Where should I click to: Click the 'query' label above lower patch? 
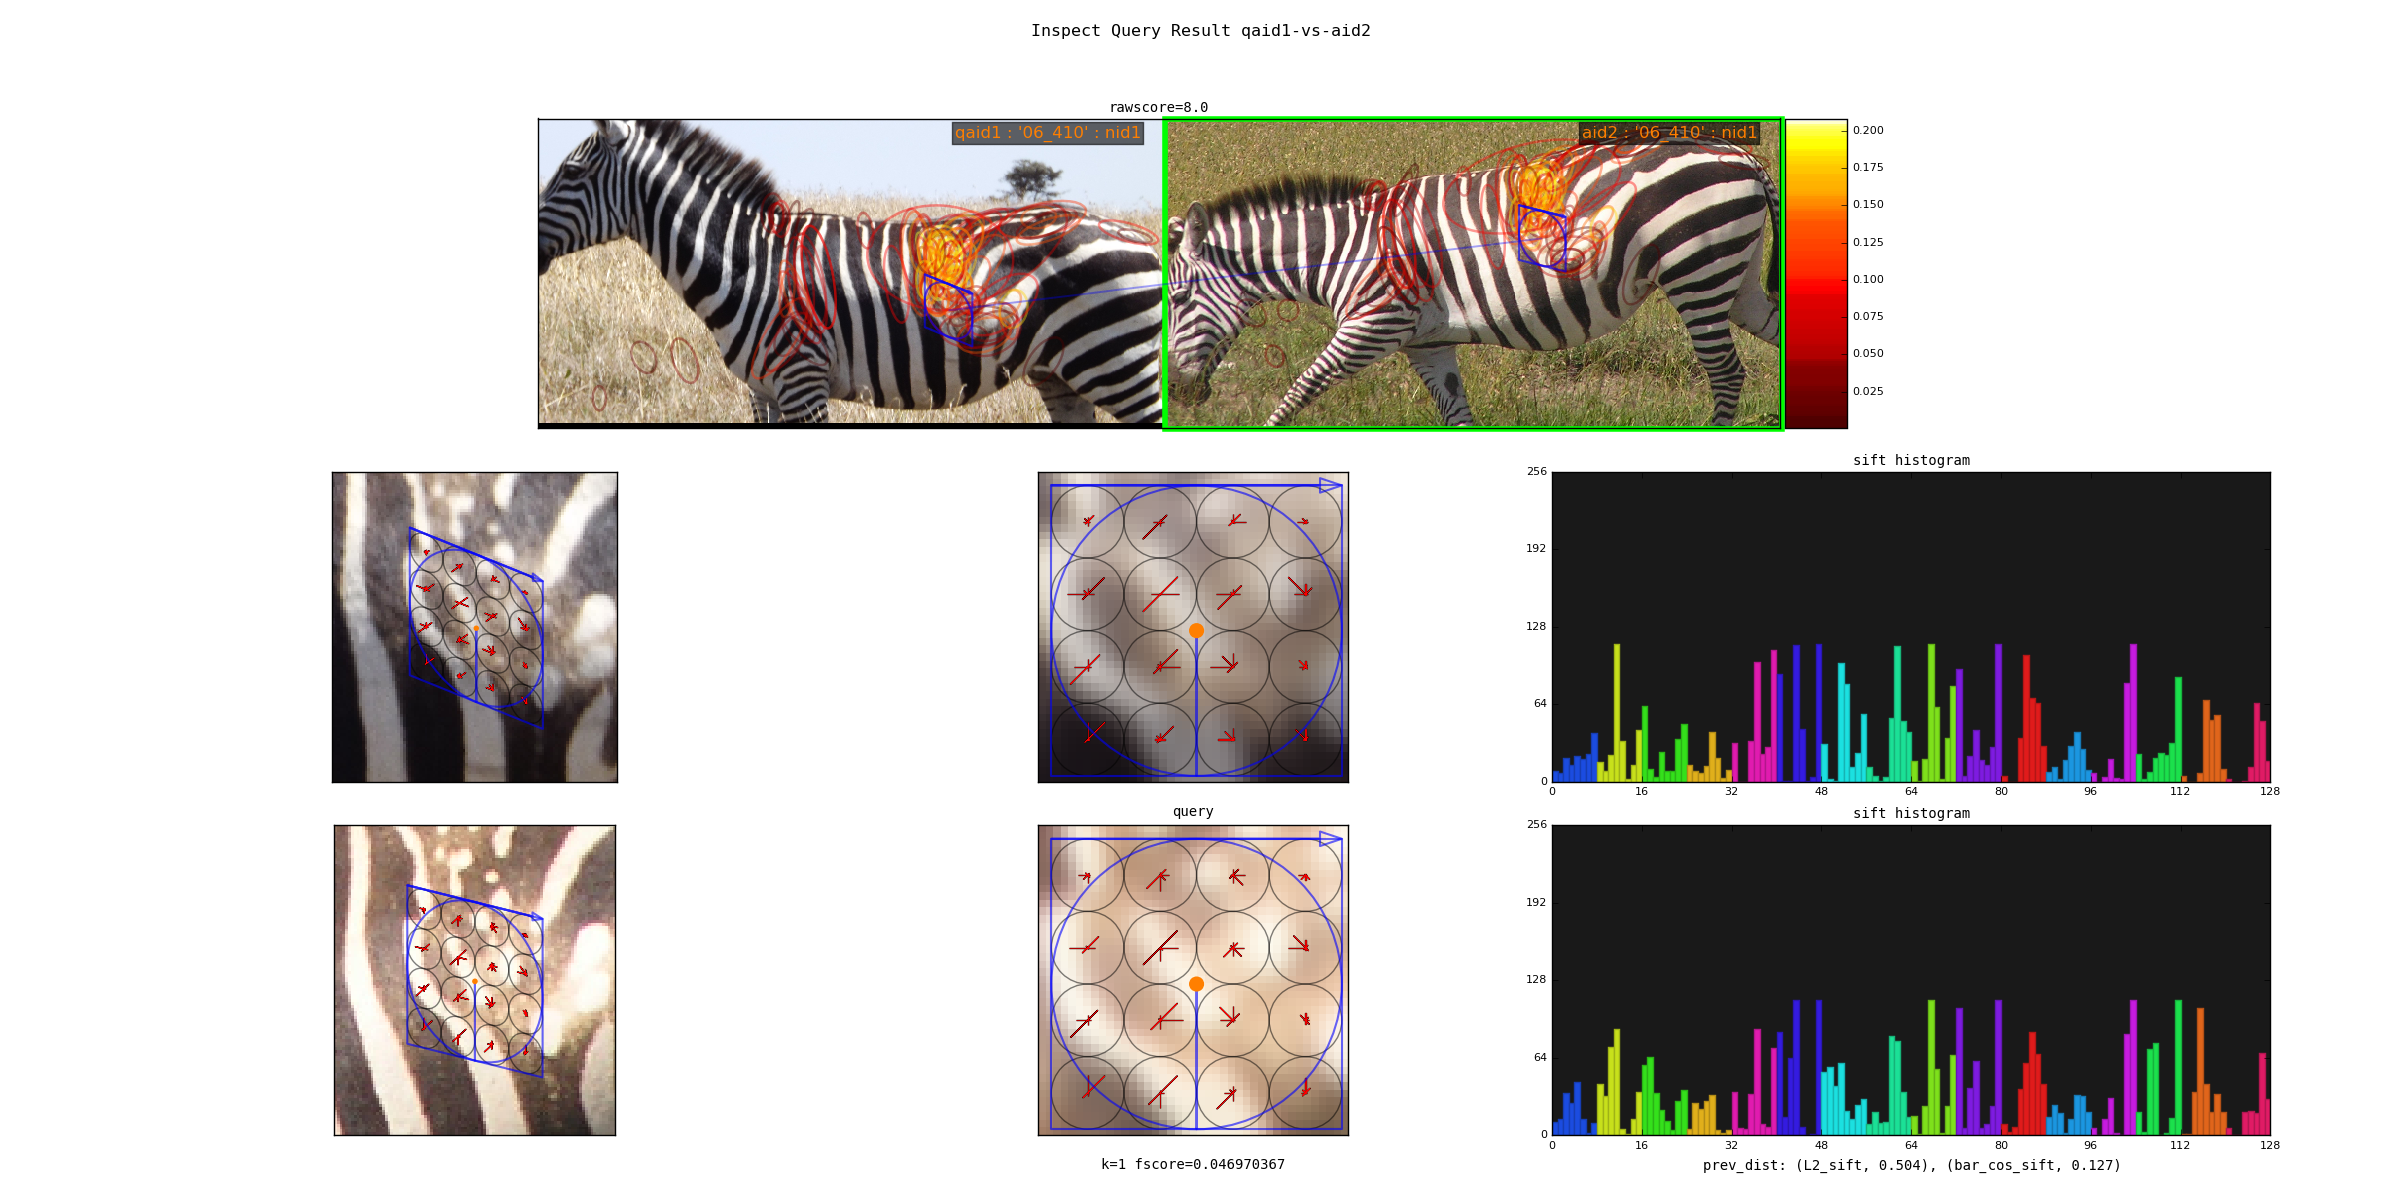(x=1193, y=812)
